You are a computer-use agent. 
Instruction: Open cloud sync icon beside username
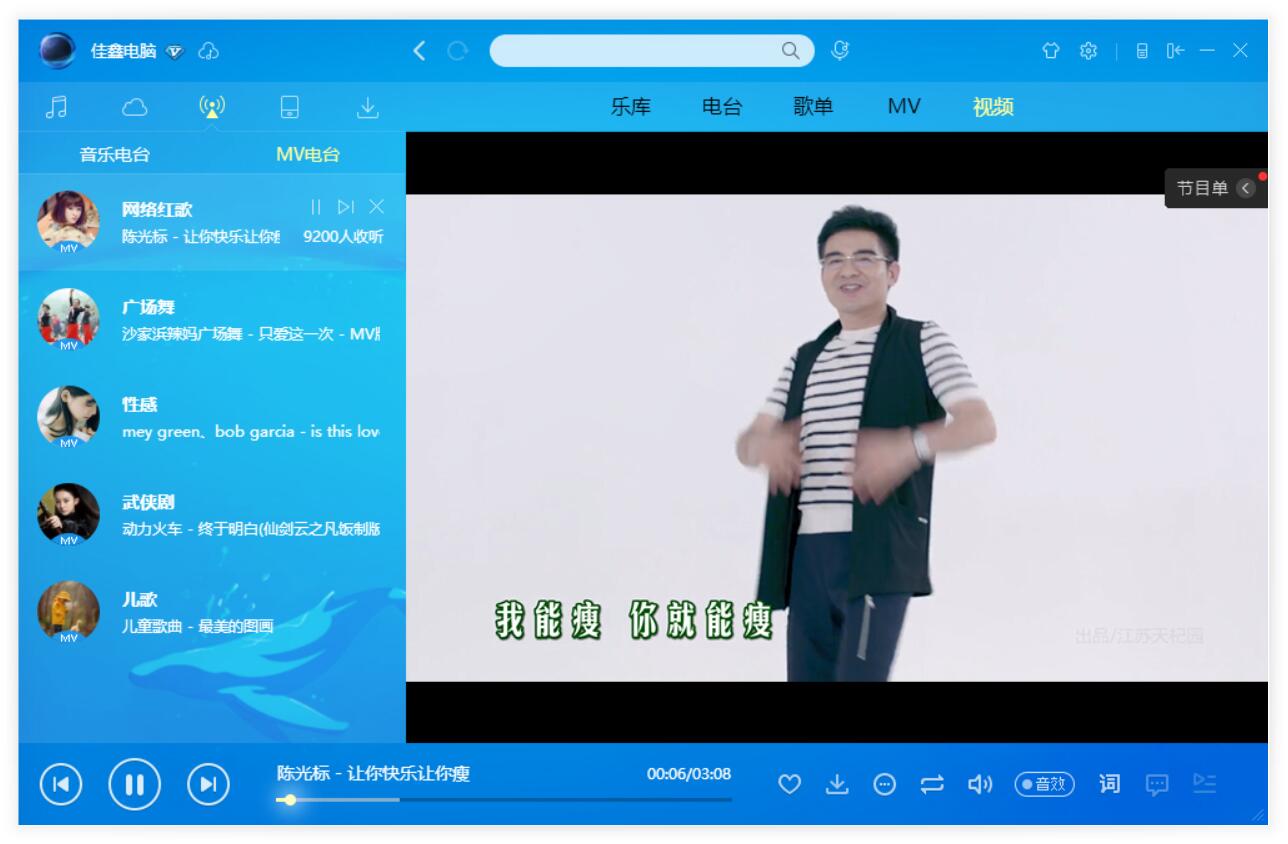[x=208, y=50]
